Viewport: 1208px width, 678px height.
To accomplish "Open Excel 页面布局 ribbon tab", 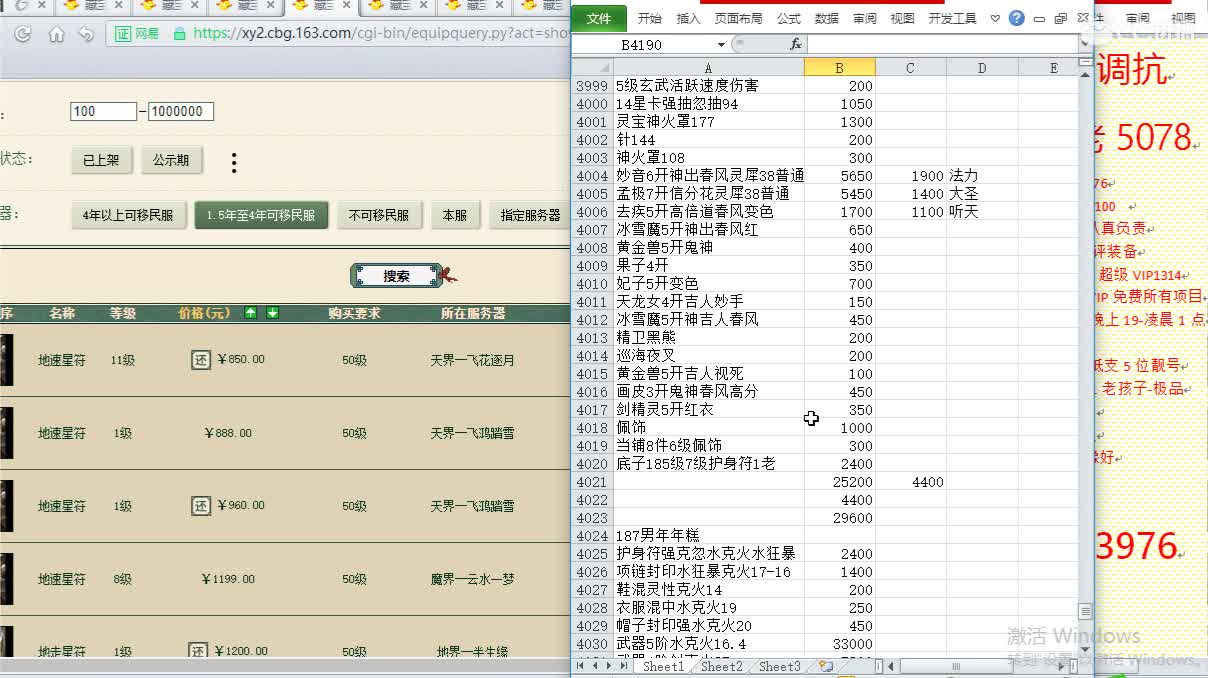I will pyautogui.click(x=738, y=18).
